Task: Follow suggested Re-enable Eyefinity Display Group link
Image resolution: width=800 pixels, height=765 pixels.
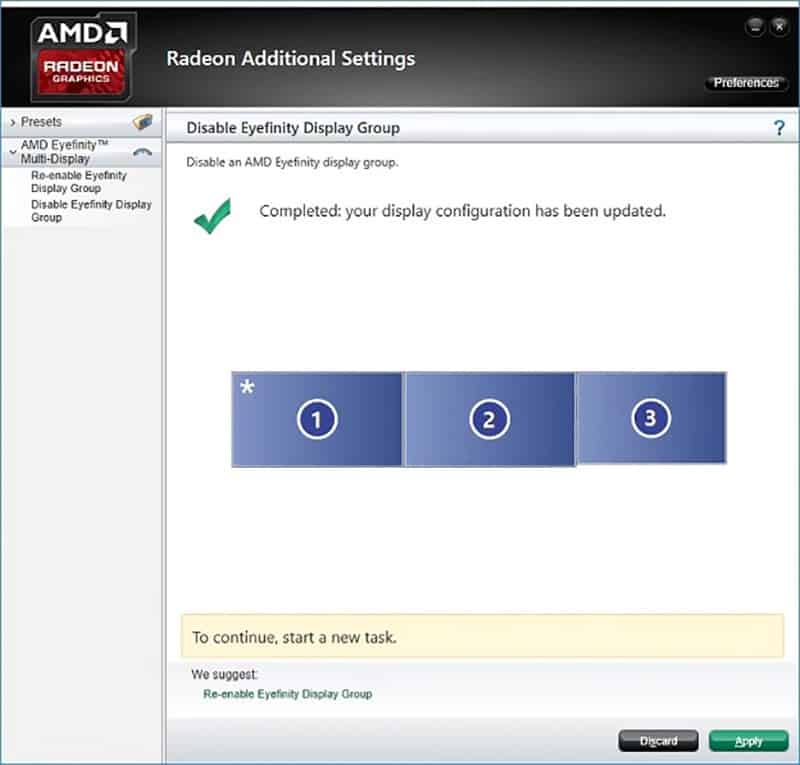Action: coord(288,694)
